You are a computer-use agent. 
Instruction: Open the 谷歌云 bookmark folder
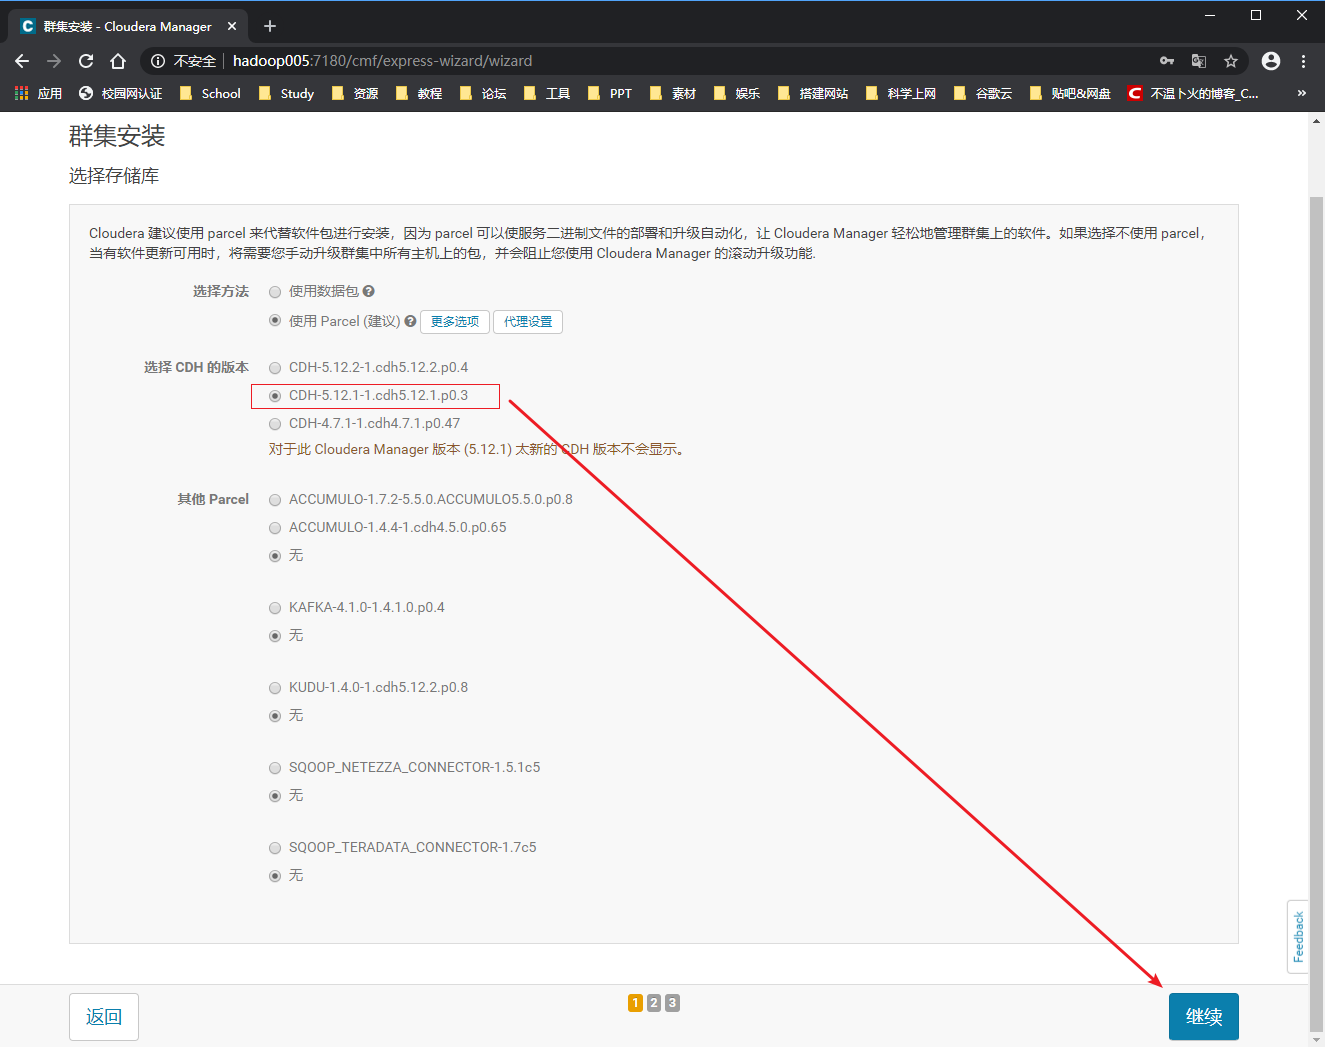(x=983, y=93)
